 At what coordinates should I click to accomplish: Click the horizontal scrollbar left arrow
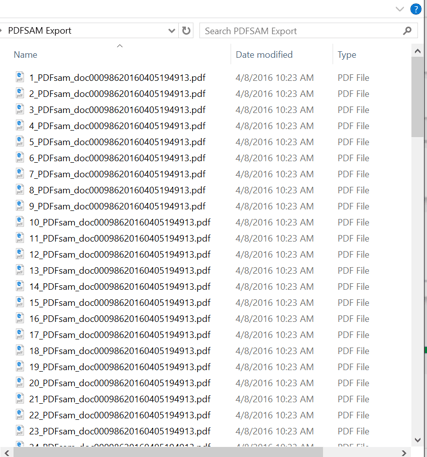pos(7,453)
